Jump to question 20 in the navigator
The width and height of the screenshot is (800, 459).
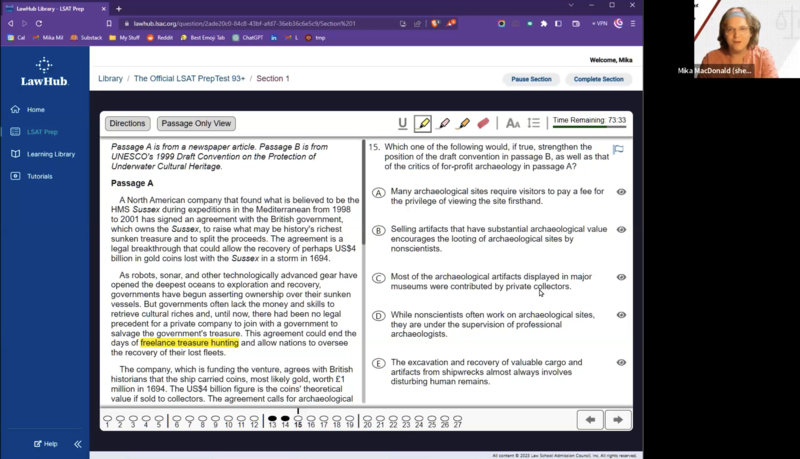[368, 421]
